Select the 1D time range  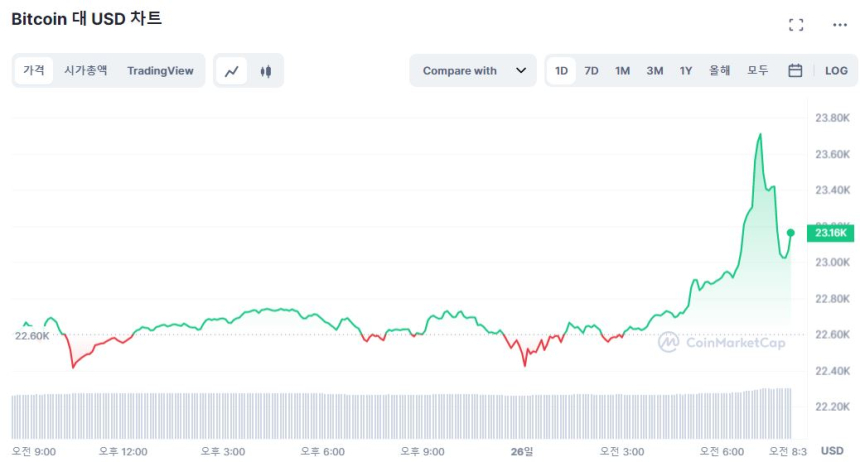click(x=561, y=71)
